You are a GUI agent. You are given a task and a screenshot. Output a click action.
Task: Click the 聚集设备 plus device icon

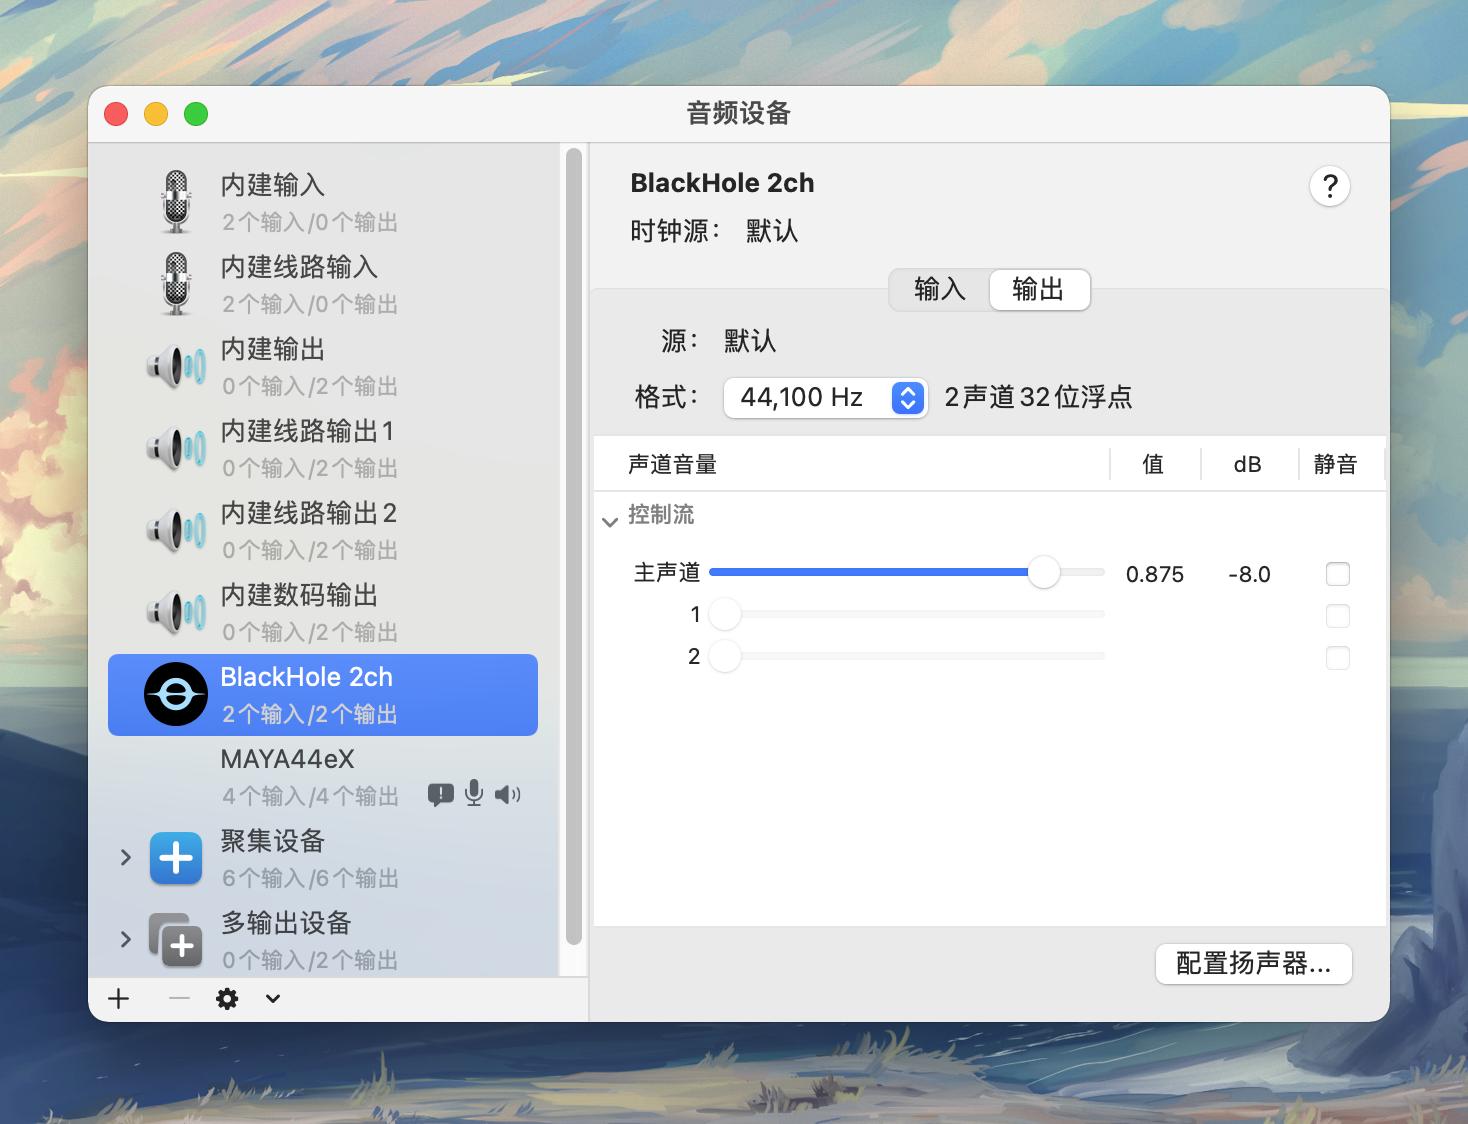[176, 858]
